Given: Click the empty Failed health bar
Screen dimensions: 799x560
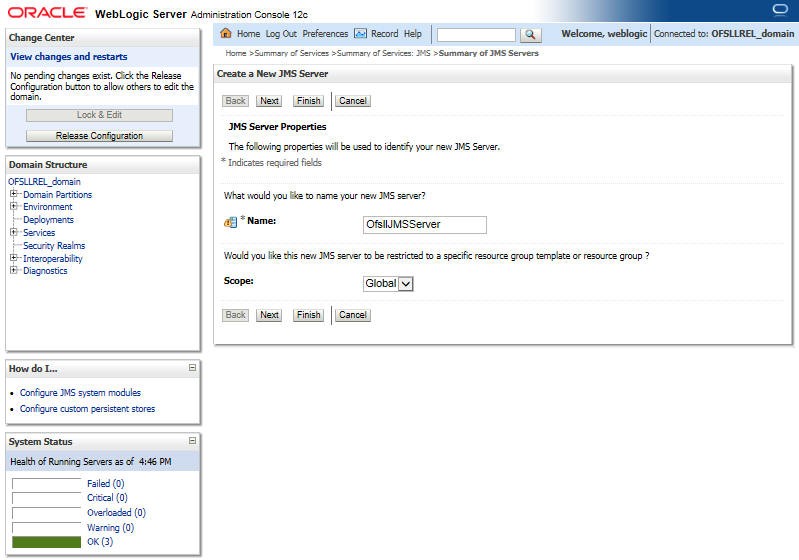Looking at the screenshot, I should 46,484.
